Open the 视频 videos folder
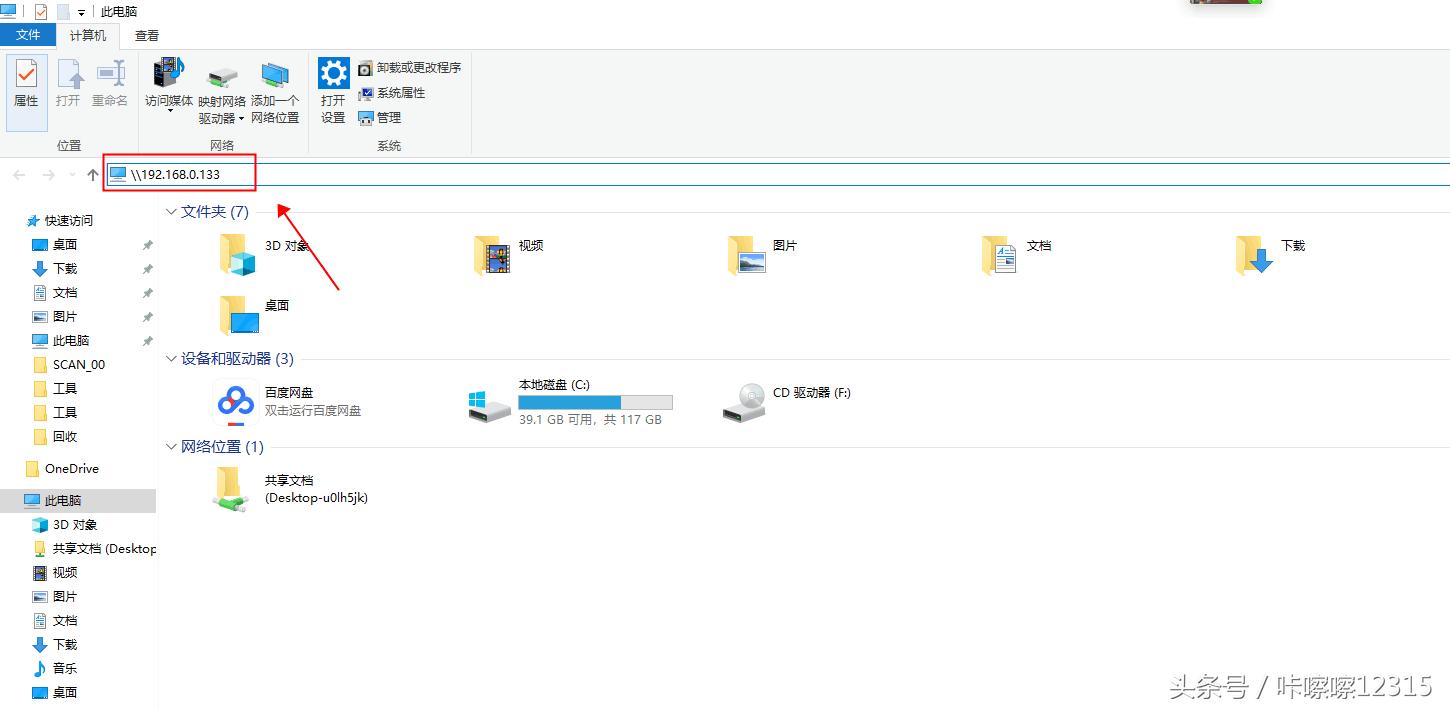The image size is (1450, 710). coord(492,256)
